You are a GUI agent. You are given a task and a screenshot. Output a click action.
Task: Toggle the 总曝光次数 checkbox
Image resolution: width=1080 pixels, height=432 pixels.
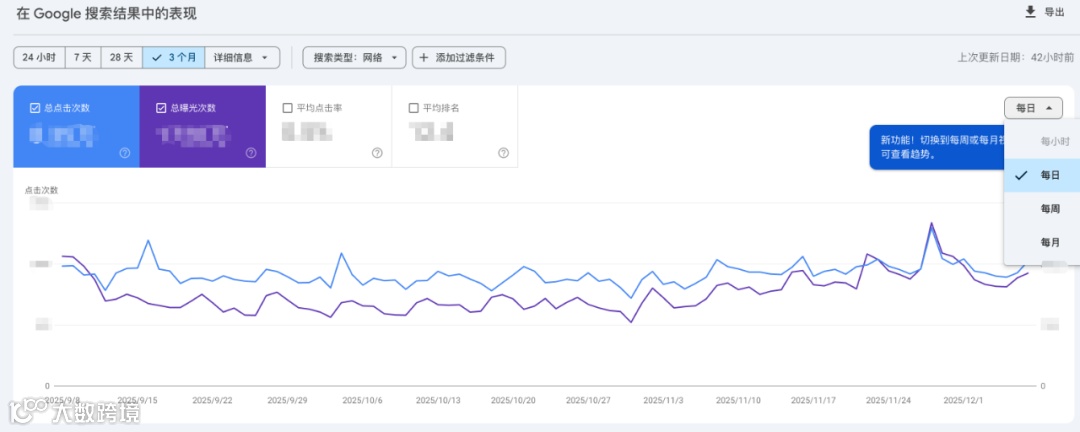point(161,107)
